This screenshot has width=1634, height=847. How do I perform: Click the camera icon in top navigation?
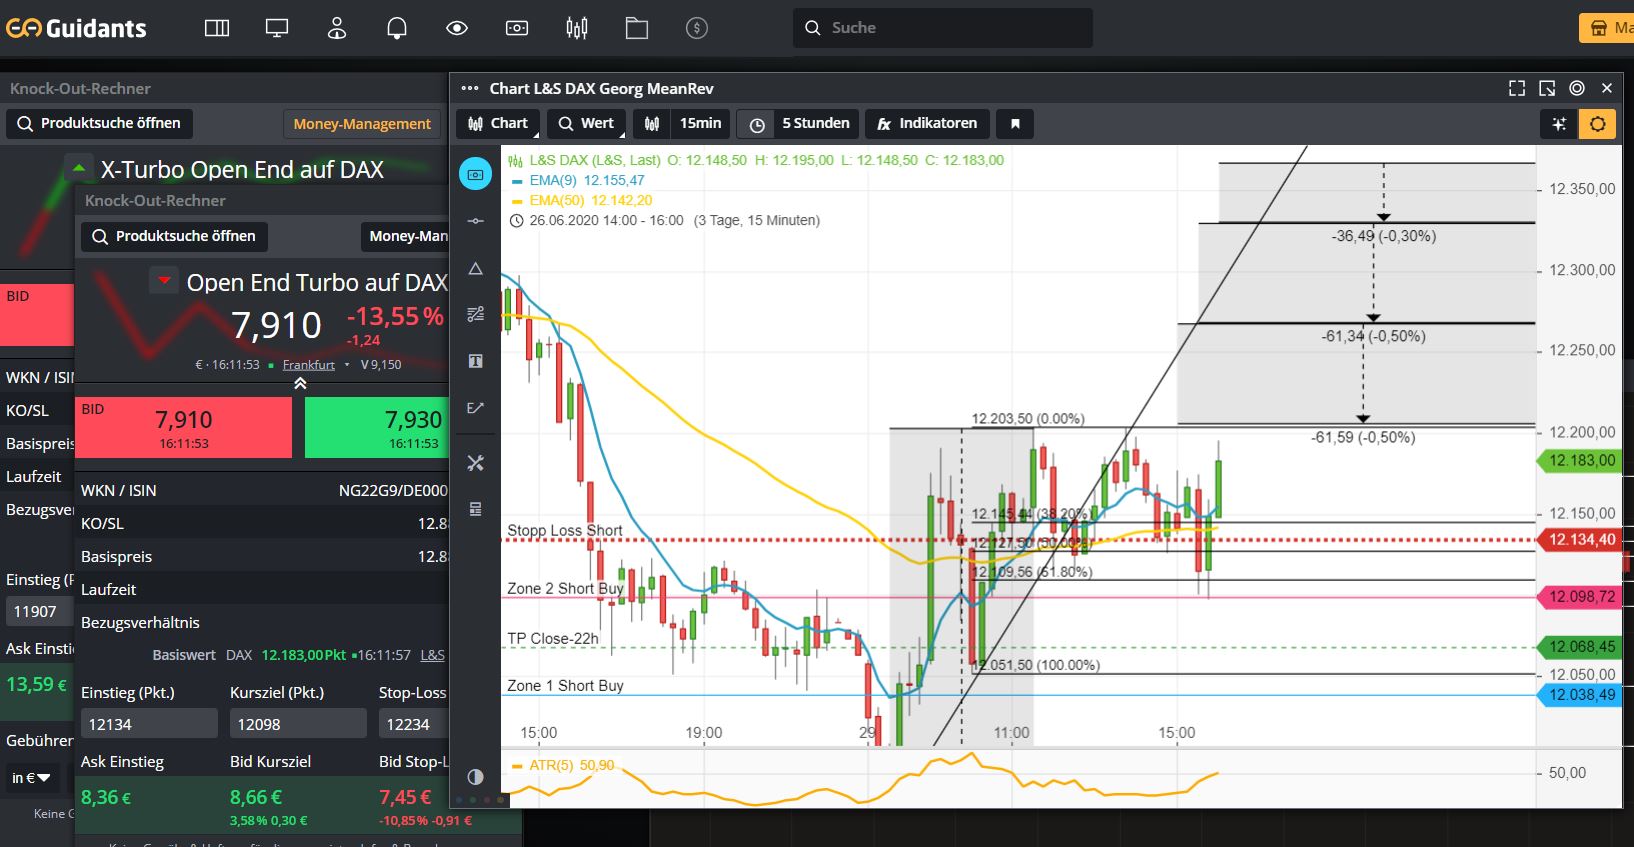[517, 28]
